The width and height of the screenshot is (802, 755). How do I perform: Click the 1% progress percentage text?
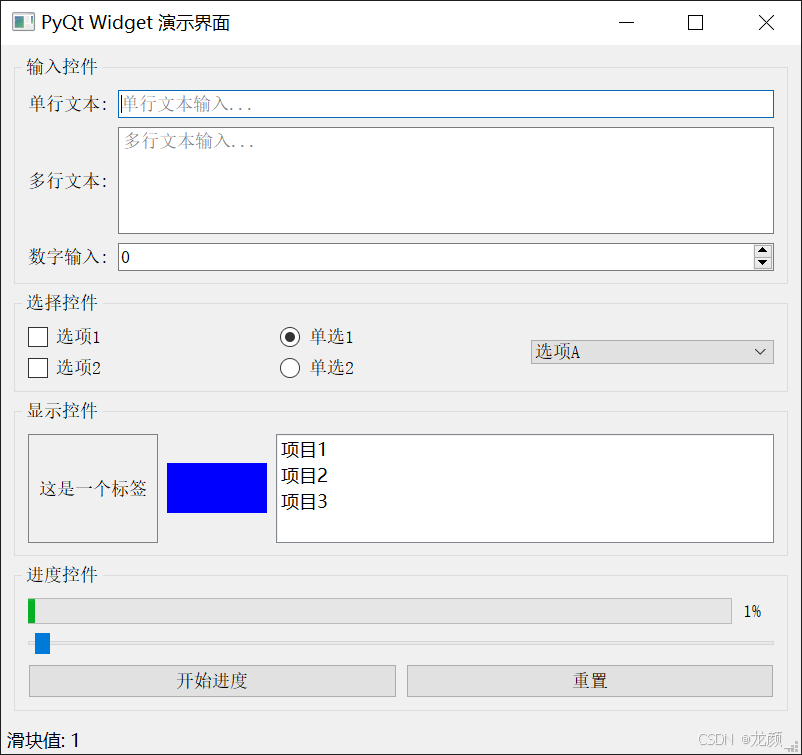(x=752, y=611)
